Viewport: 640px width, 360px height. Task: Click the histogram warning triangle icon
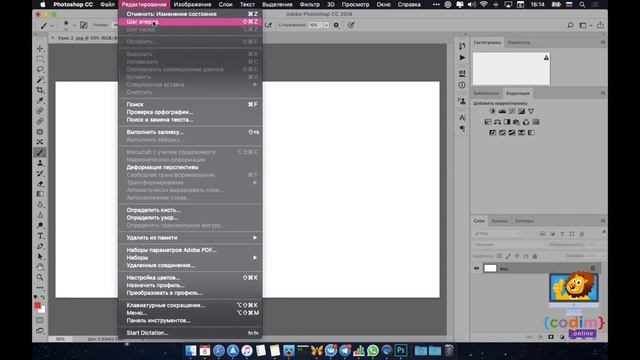click(546, 58)
